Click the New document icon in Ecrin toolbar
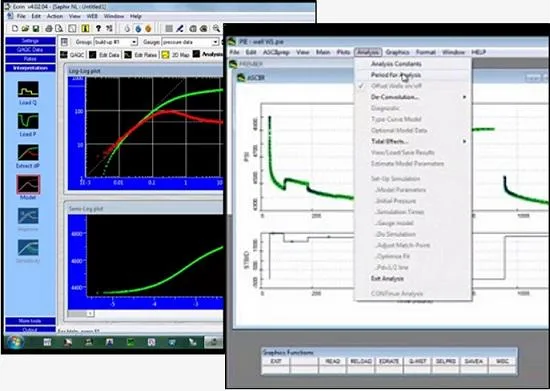The width and height of the screenshot is (550, 391). pos(15,28)
